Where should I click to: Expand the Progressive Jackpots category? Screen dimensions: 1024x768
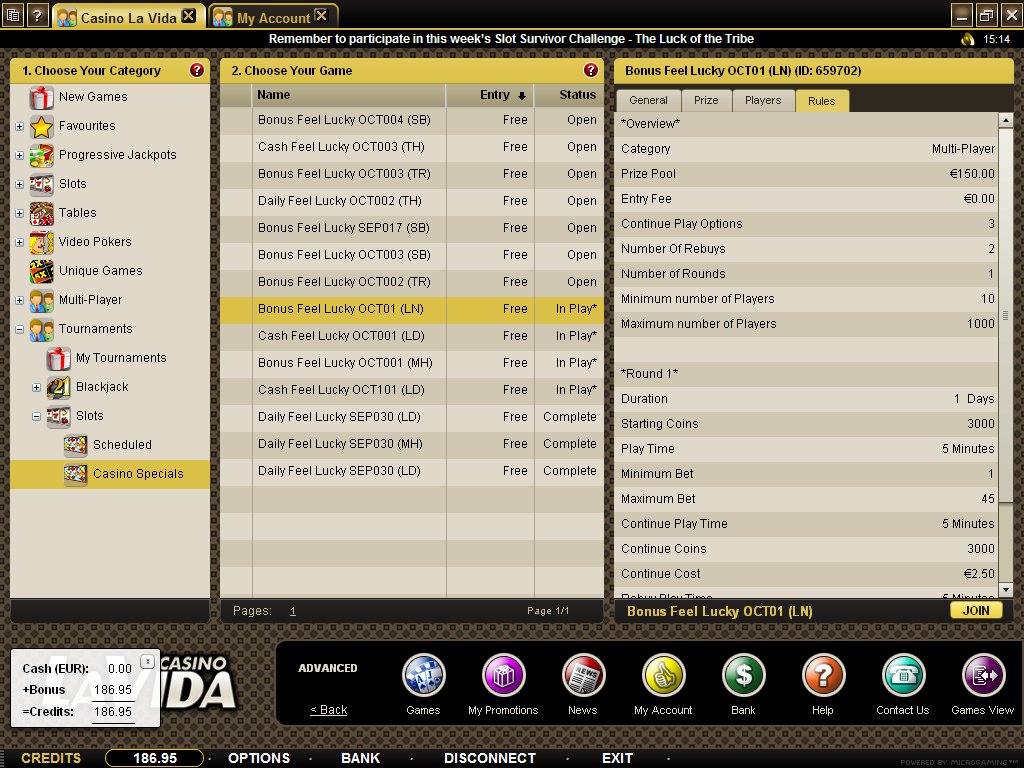coord(20,155)
